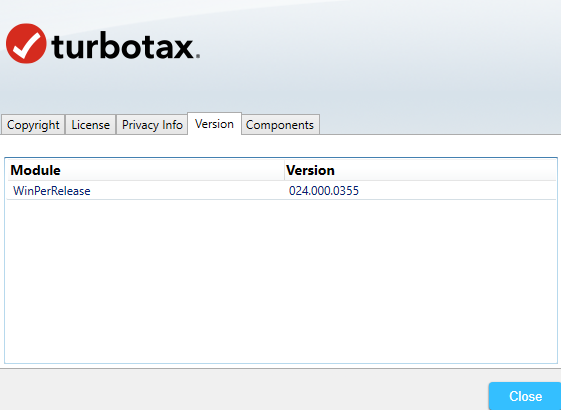Viewport: 561px width, 410px height.
Task: Click the TurboTax red checkmark logo
Action: click(26, 44)
